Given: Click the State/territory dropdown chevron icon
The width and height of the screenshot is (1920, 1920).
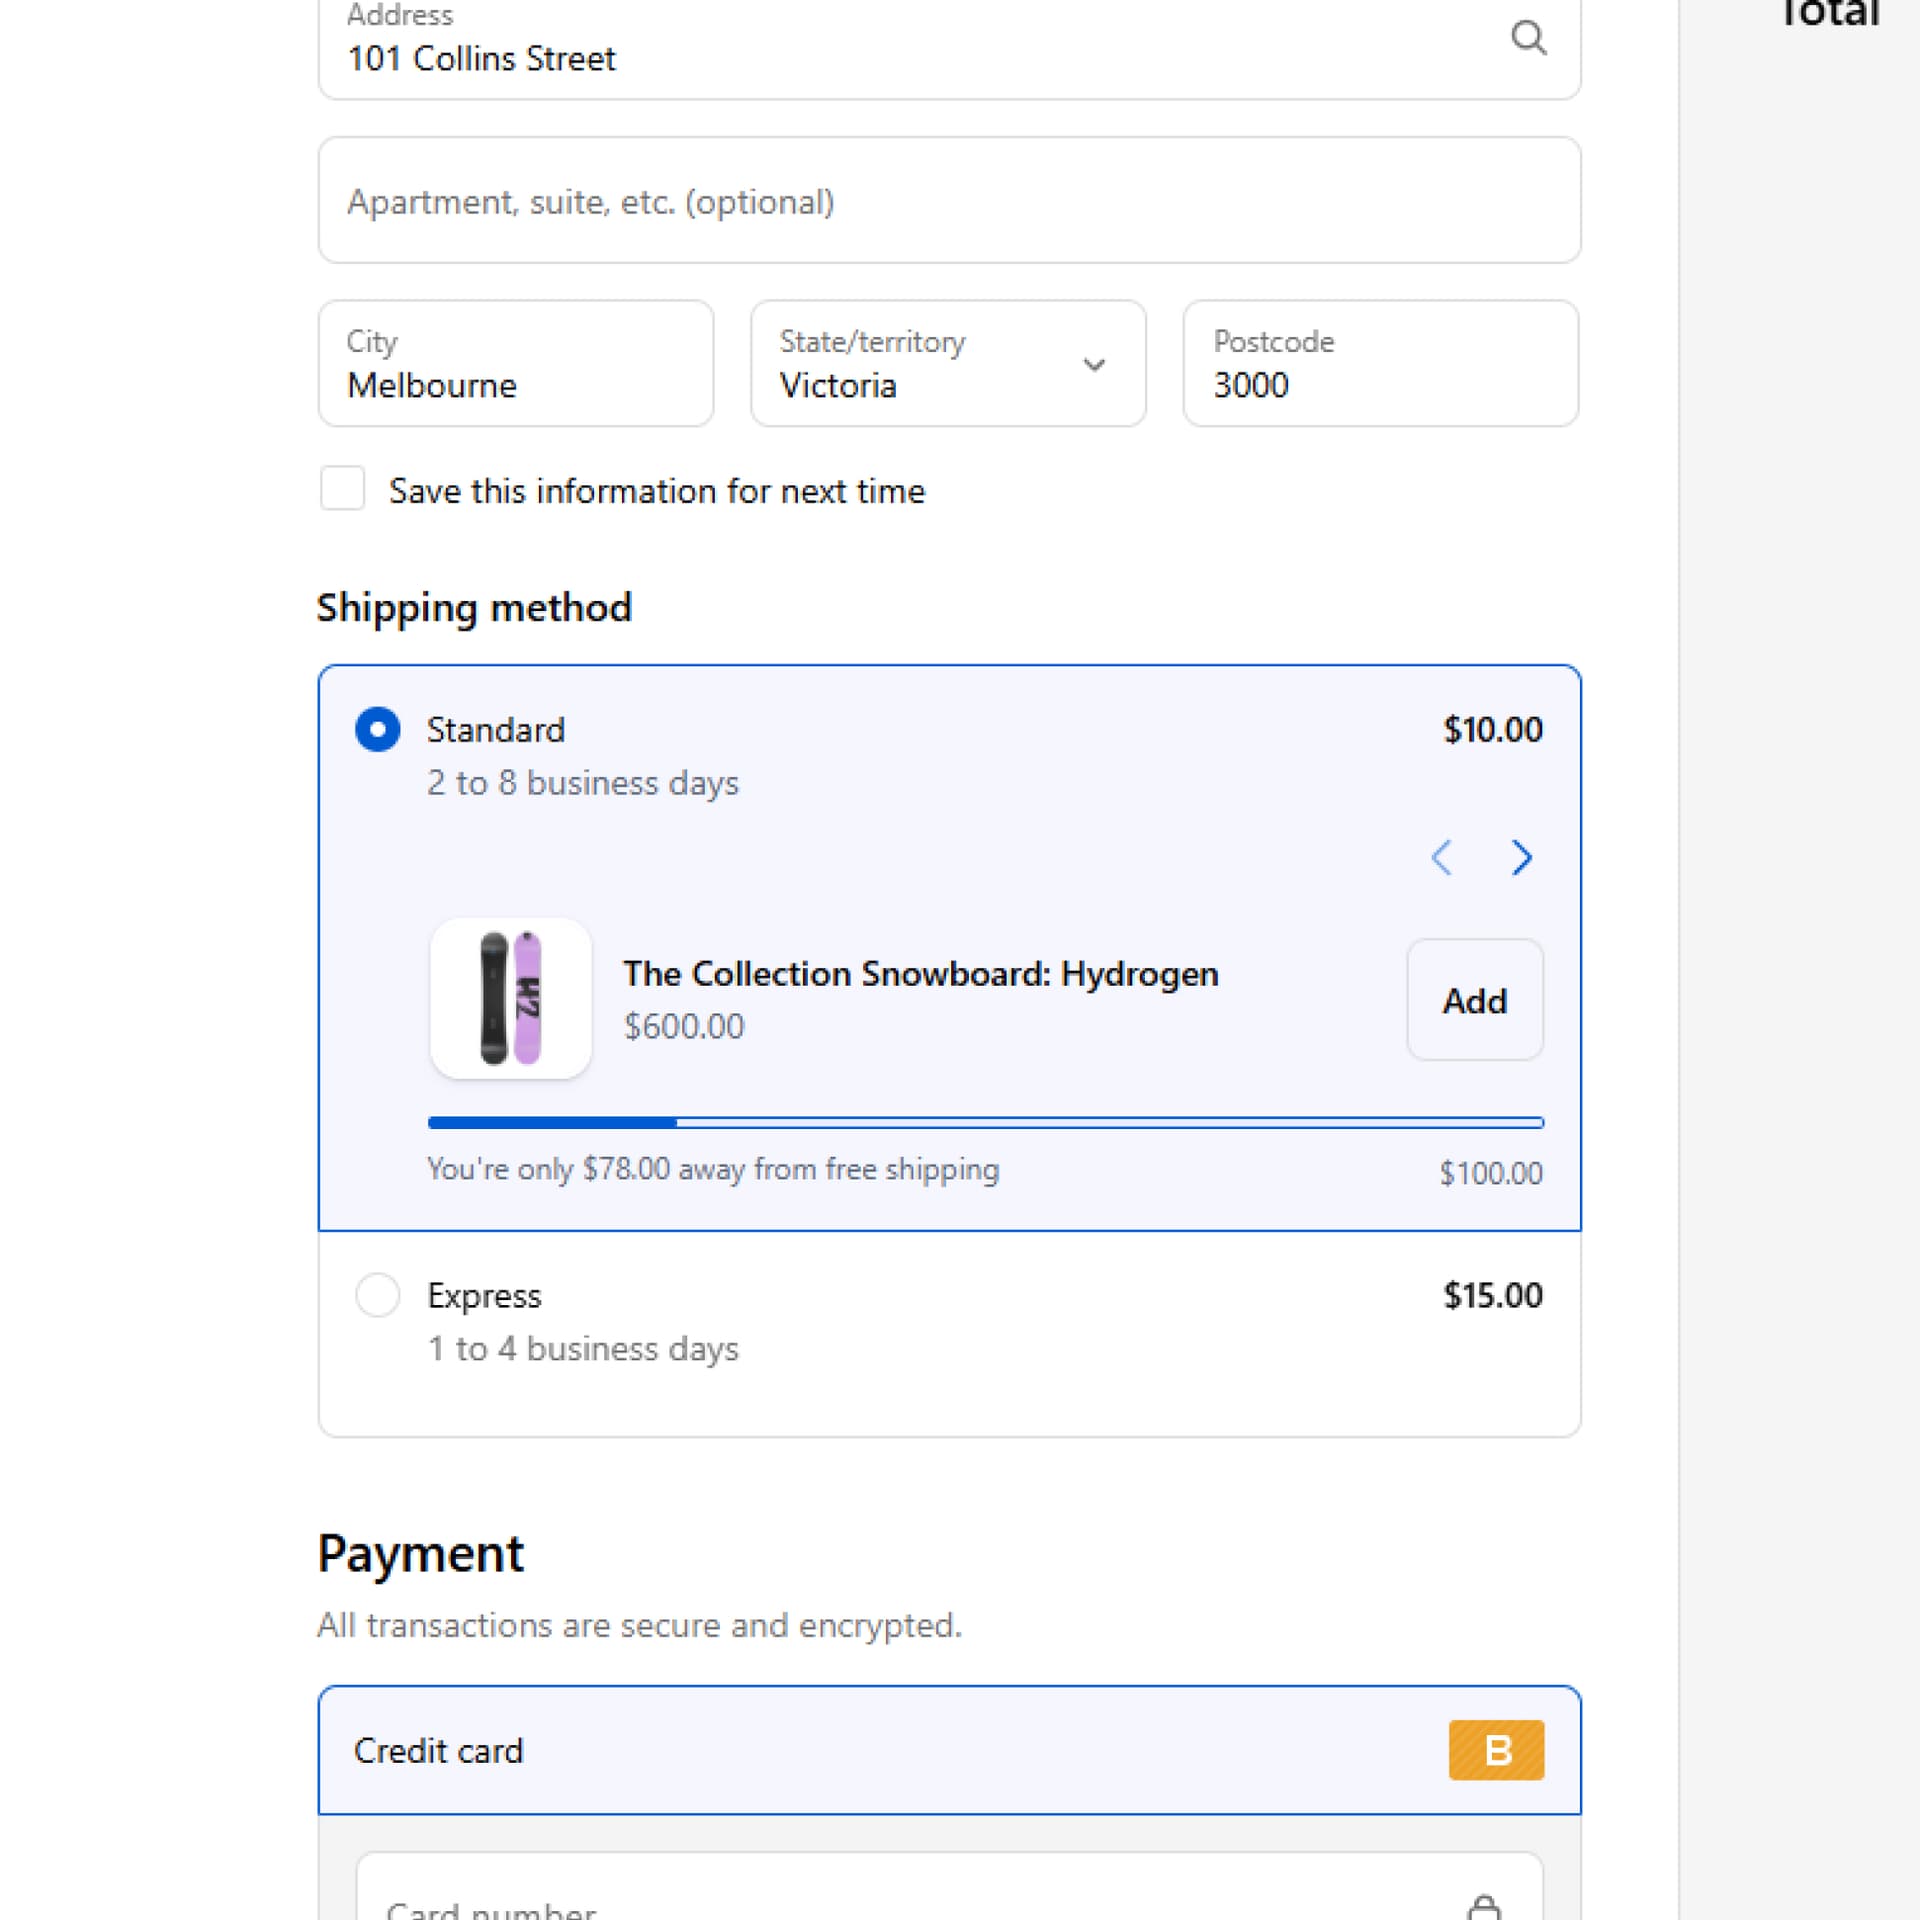Looking at the screenshot, I should (x=1094, y=365).
